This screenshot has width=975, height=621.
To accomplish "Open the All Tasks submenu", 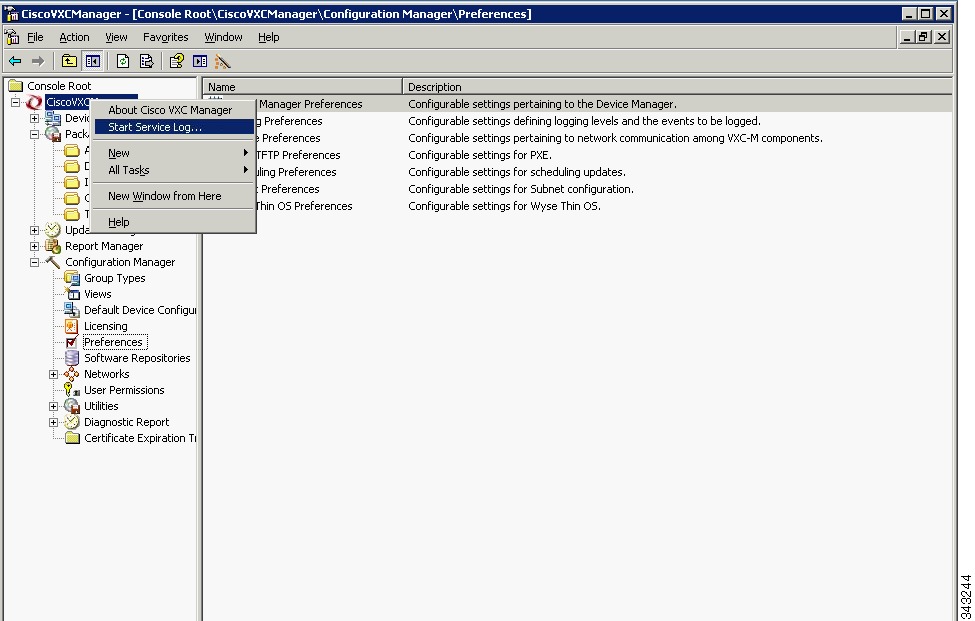I will tap(174, 170).
